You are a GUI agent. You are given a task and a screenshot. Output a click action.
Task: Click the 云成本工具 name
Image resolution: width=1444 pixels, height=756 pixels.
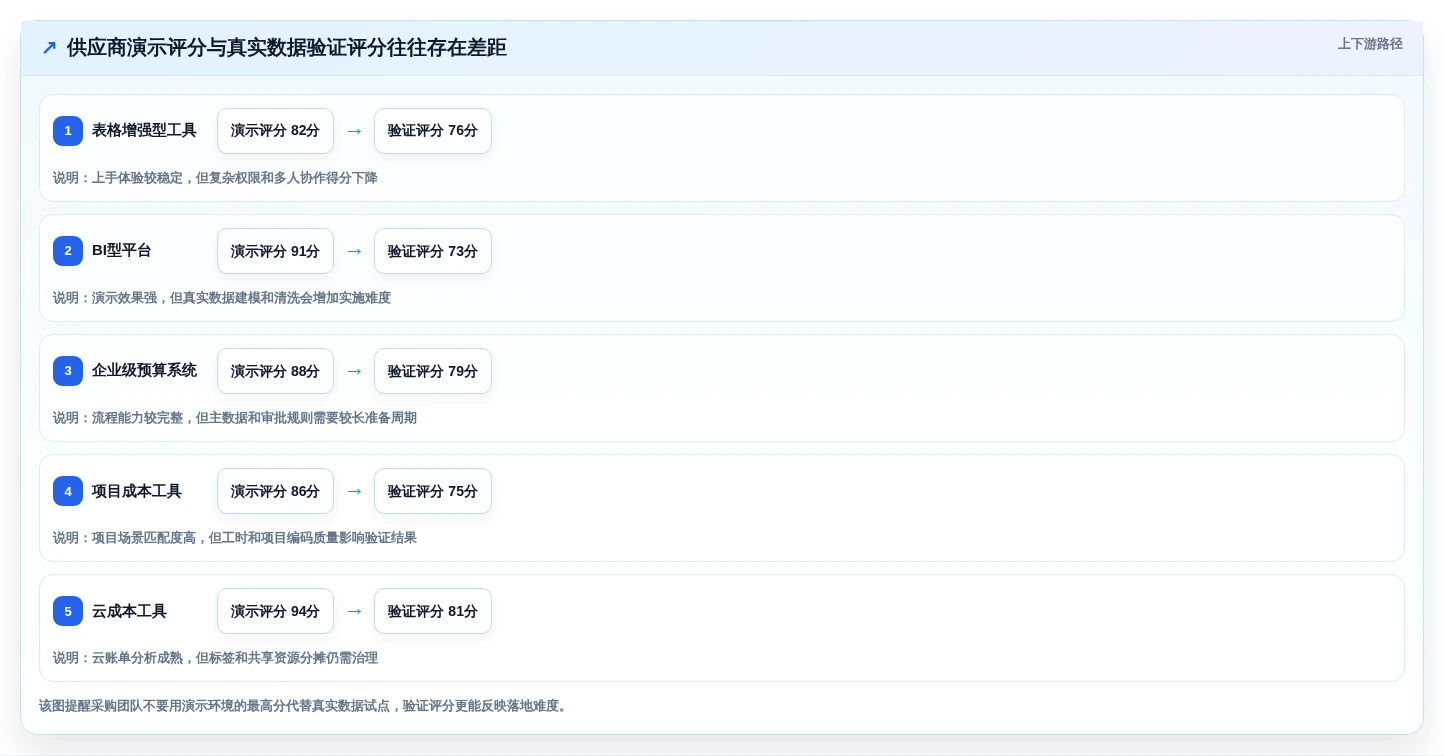(129, 611)
